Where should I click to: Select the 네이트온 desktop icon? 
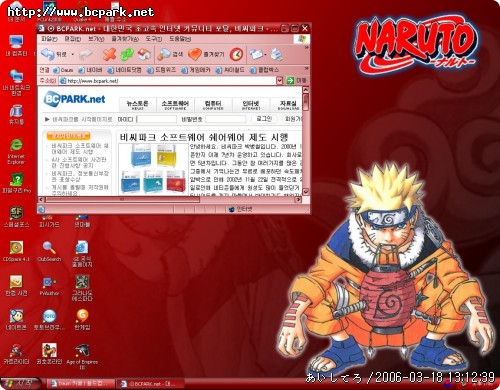click(16, 319)
